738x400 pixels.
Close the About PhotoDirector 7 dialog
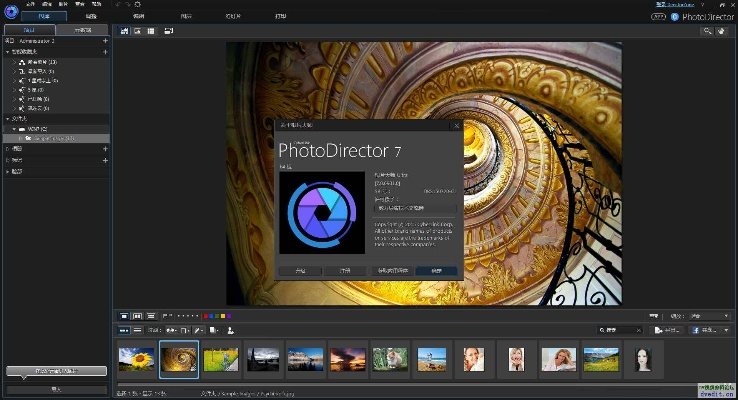click(456, 126)
